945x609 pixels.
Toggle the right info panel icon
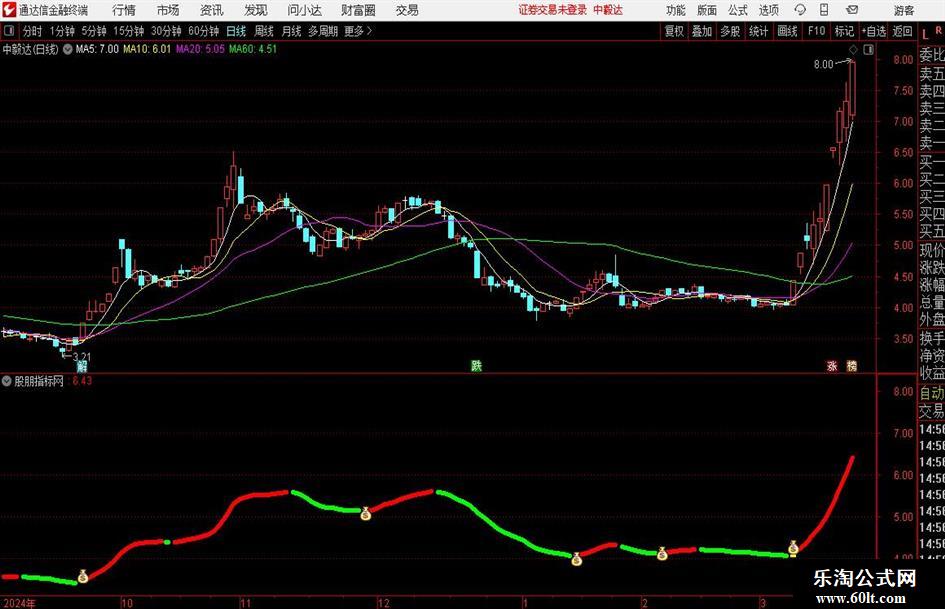click(x=868, y=49)
